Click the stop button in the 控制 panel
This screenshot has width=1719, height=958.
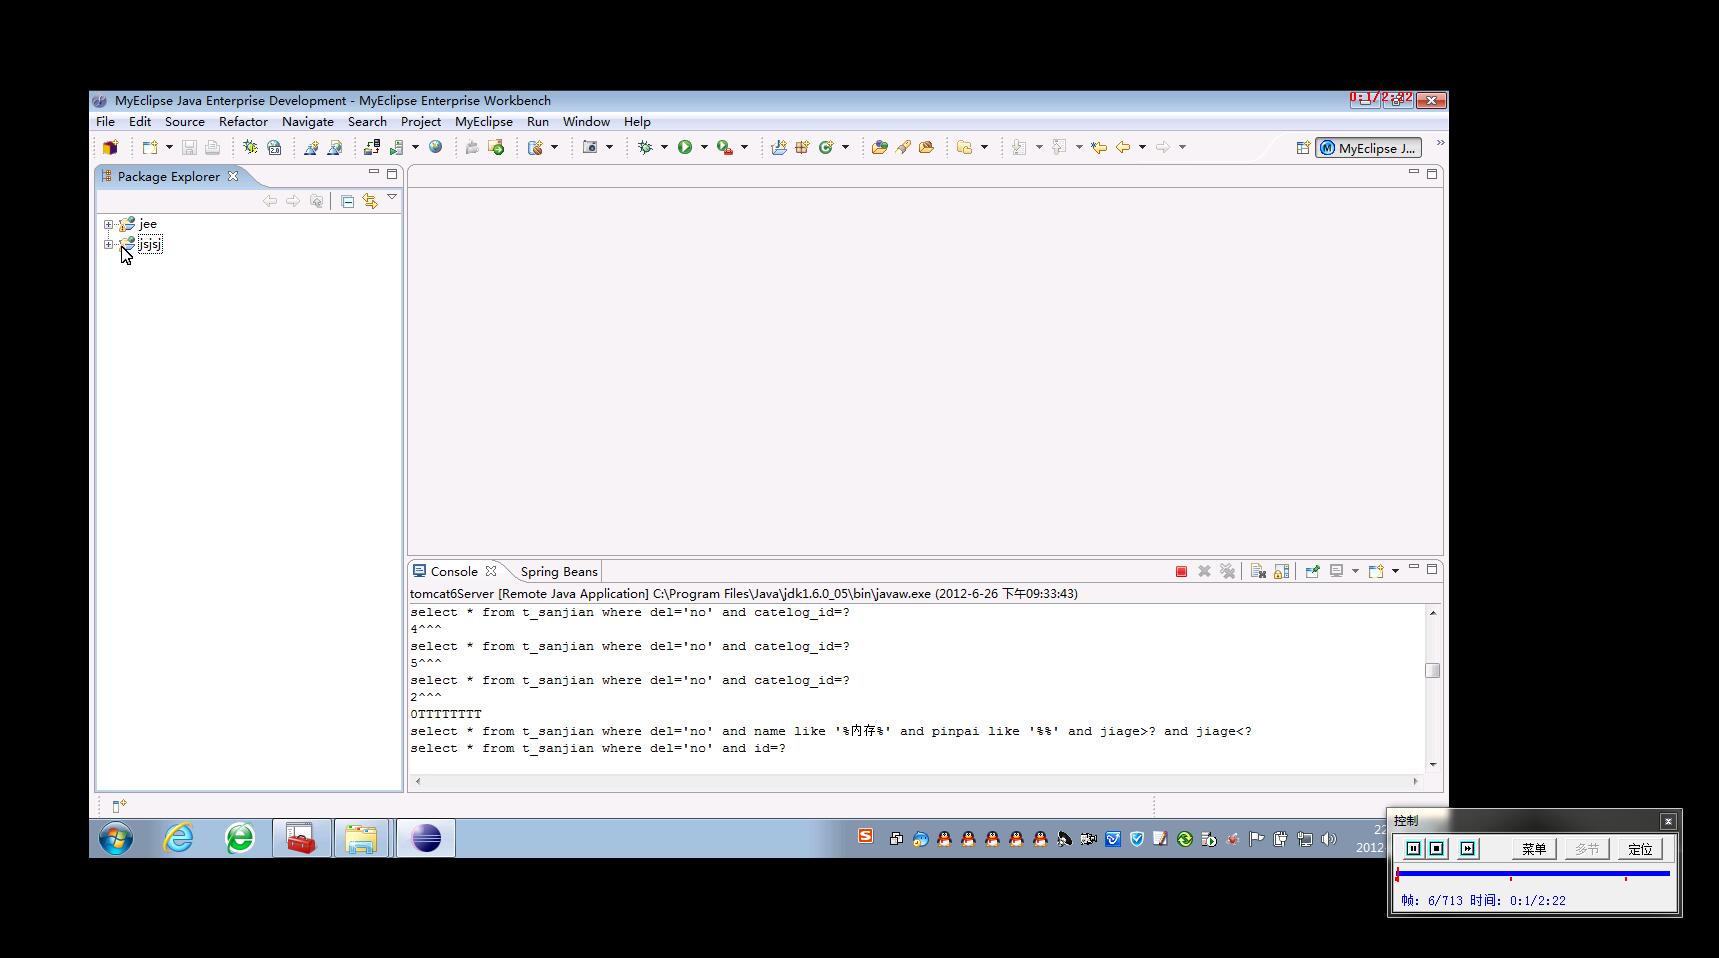[x=1437, y=849]
